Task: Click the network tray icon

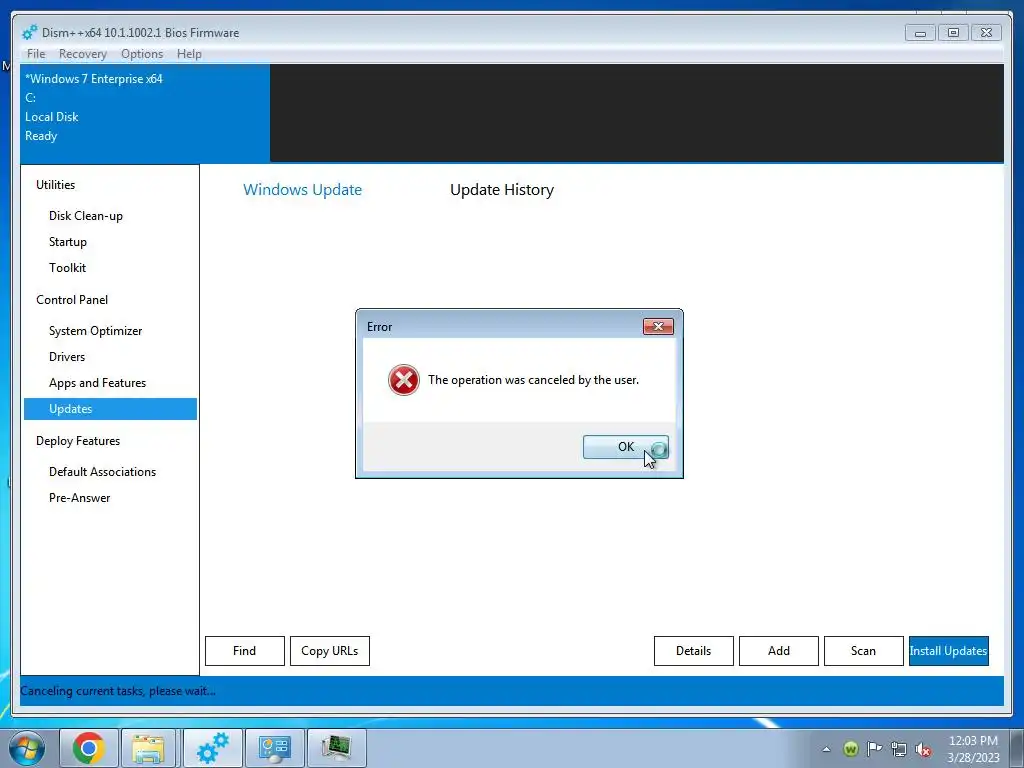Action: (x=899, y=749)
